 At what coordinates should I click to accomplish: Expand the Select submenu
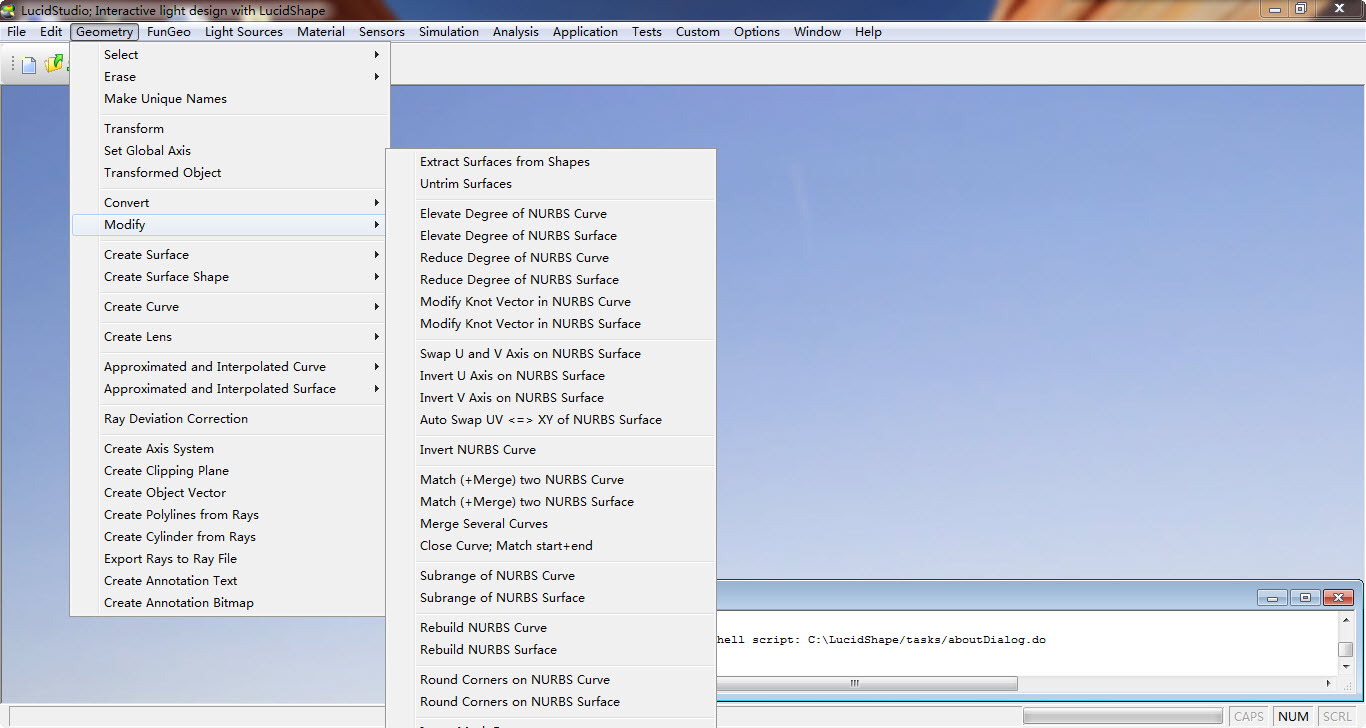point(229,55)
